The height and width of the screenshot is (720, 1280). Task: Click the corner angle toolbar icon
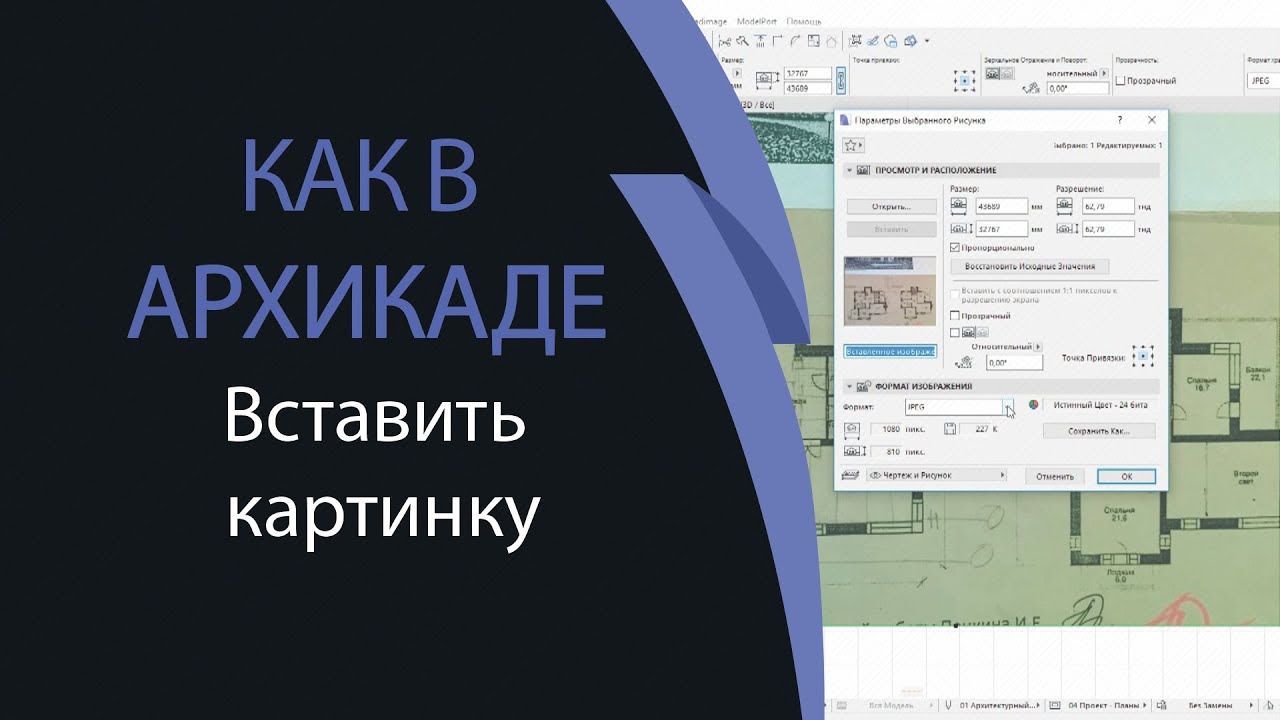point(778,41)
